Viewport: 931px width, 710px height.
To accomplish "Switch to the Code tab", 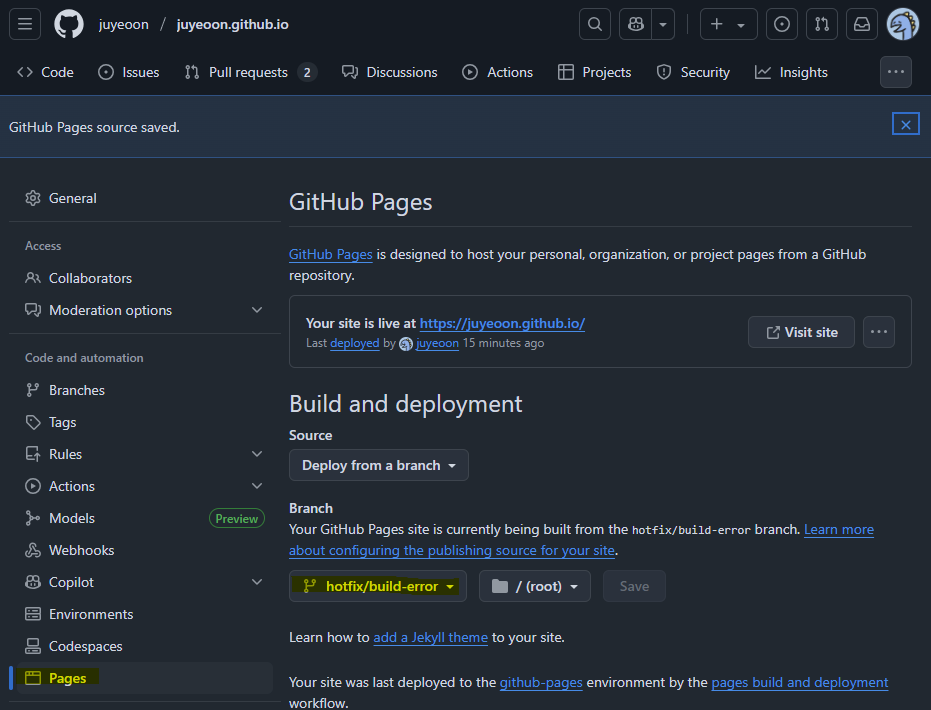I will [46, 72].
